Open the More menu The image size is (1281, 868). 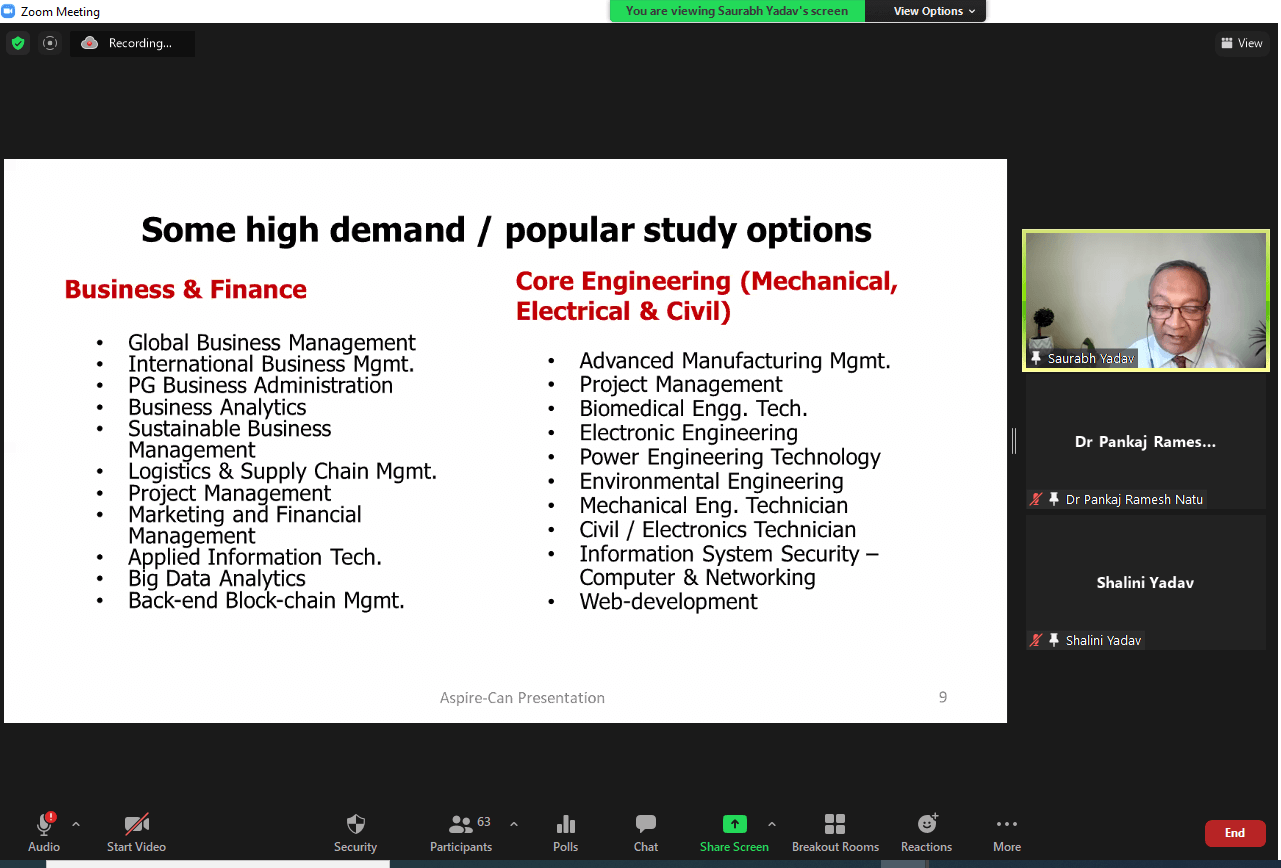coord(1007,833)
